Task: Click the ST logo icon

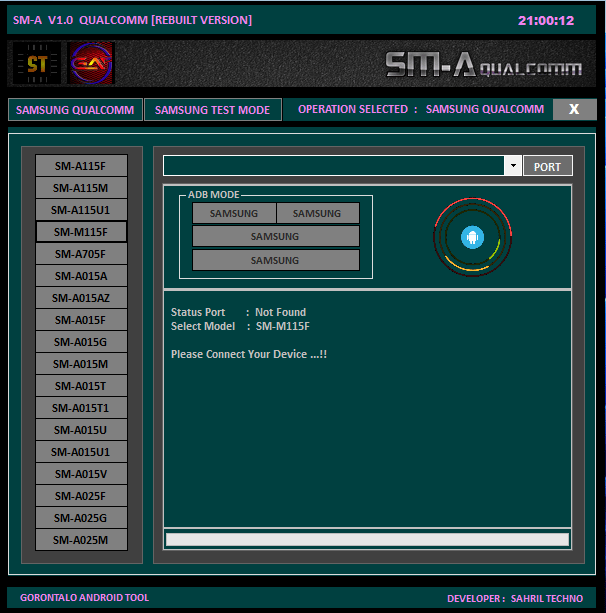Action: [37, 63]
